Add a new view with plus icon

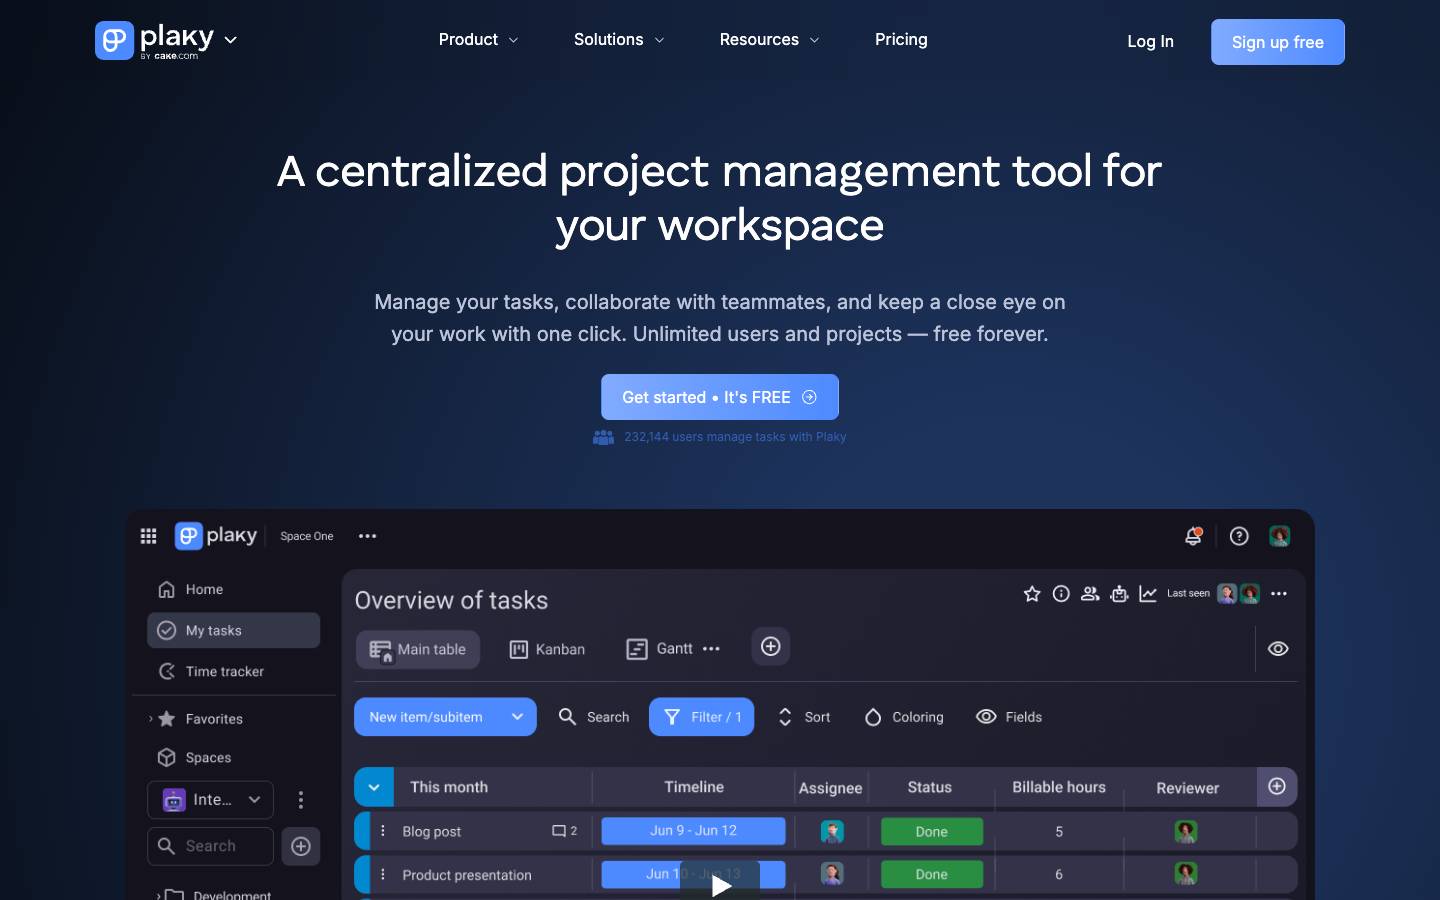pyautogui.click(x=771, y=647)
